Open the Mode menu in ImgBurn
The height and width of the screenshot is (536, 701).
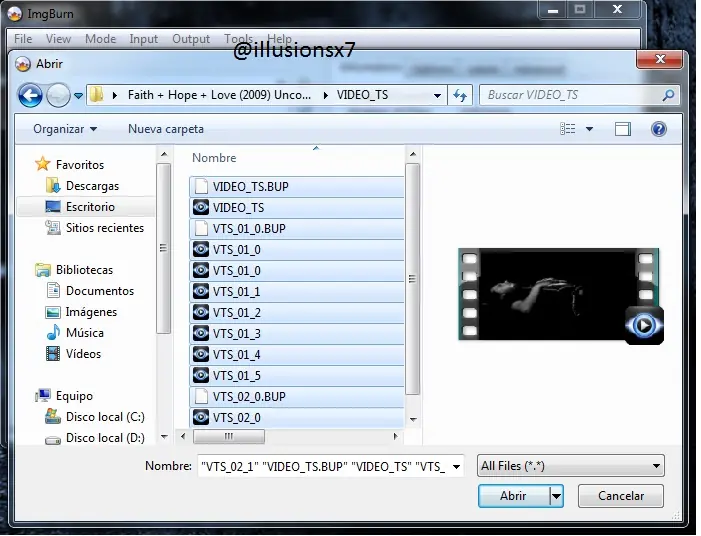(100, 39)
